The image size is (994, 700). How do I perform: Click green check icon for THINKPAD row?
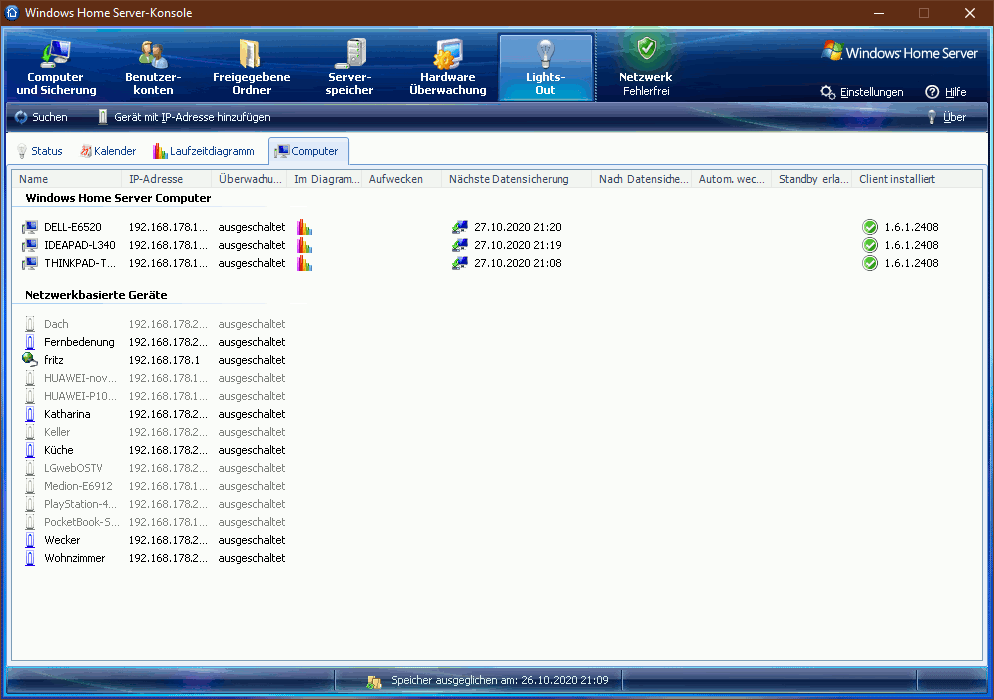(870, 263)
